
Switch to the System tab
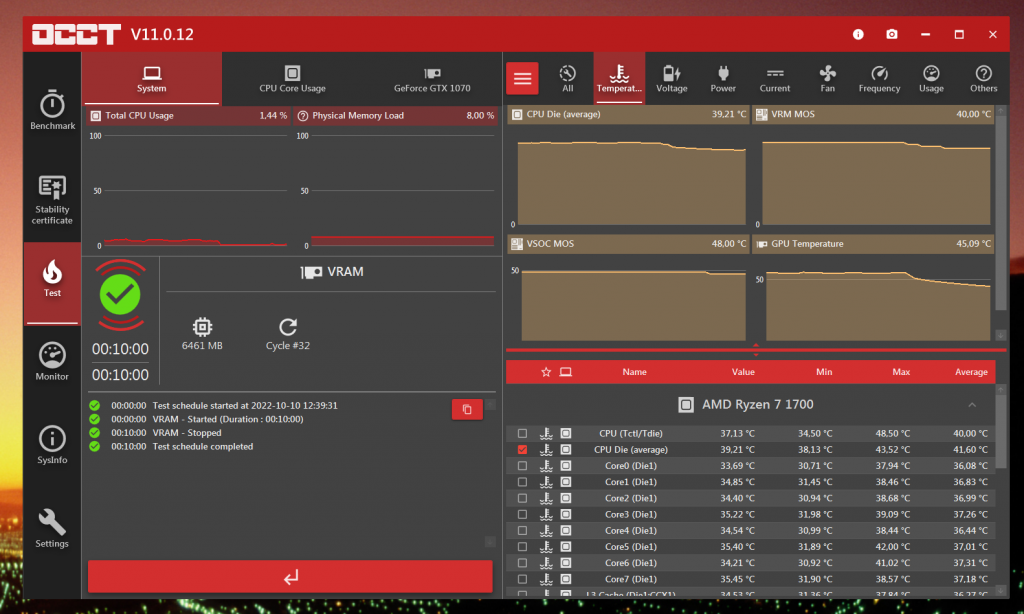point(152,78)
